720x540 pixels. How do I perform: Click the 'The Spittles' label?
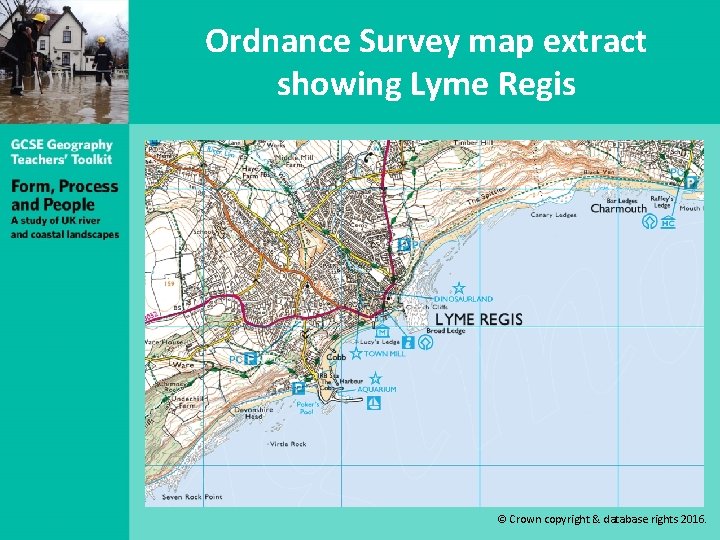click(486, 197)
